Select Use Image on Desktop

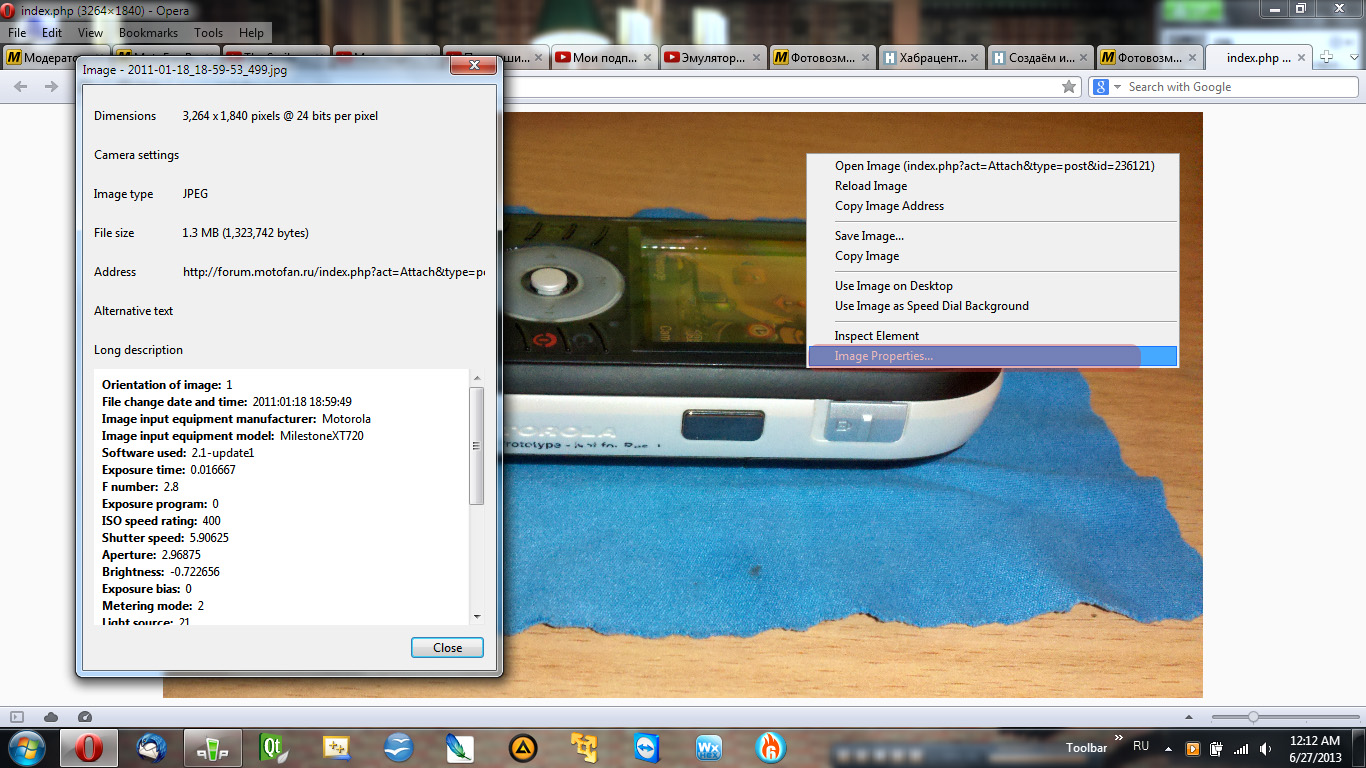click(993, 286)
